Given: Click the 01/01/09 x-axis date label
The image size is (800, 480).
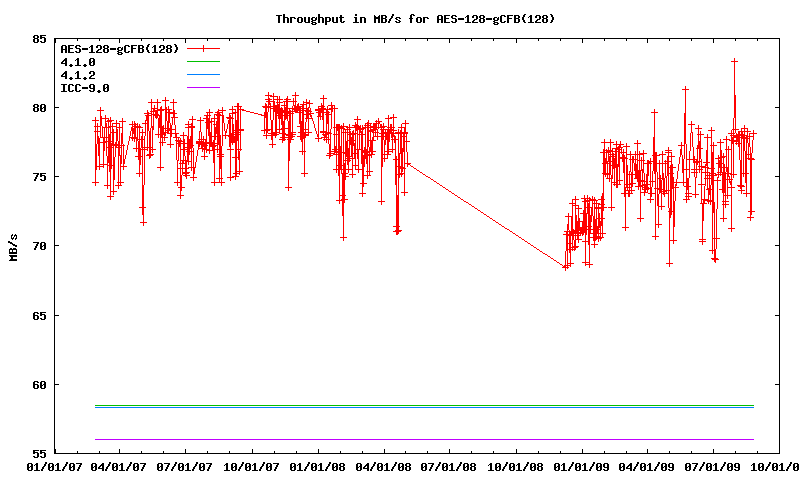Looking at the screenshot, I should tap(582, 466).
